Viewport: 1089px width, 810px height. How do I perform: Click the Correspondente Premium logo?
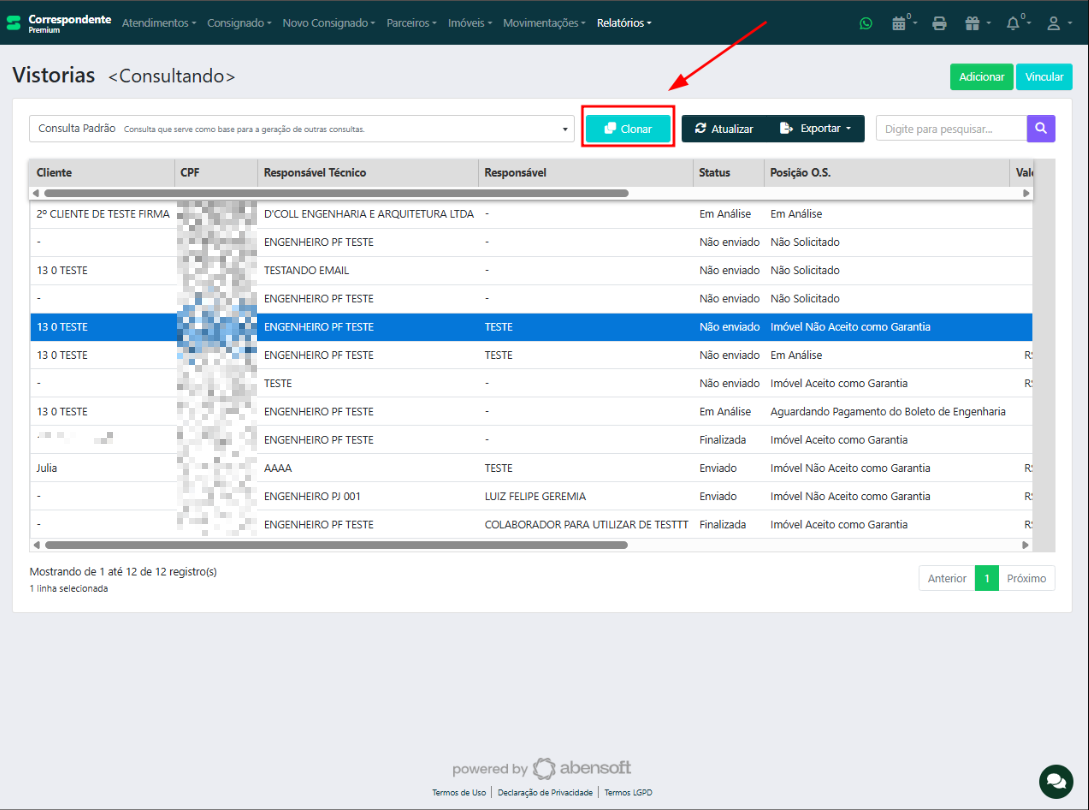[58, 22]
